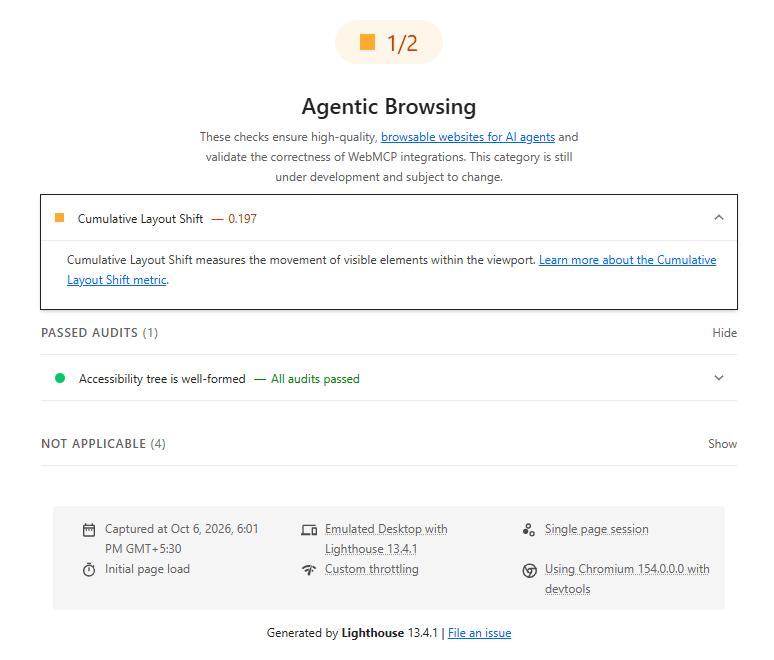Click the Initial page load text
The height and width of the screenshot is (660, 774).
click(x=147, y=569)
